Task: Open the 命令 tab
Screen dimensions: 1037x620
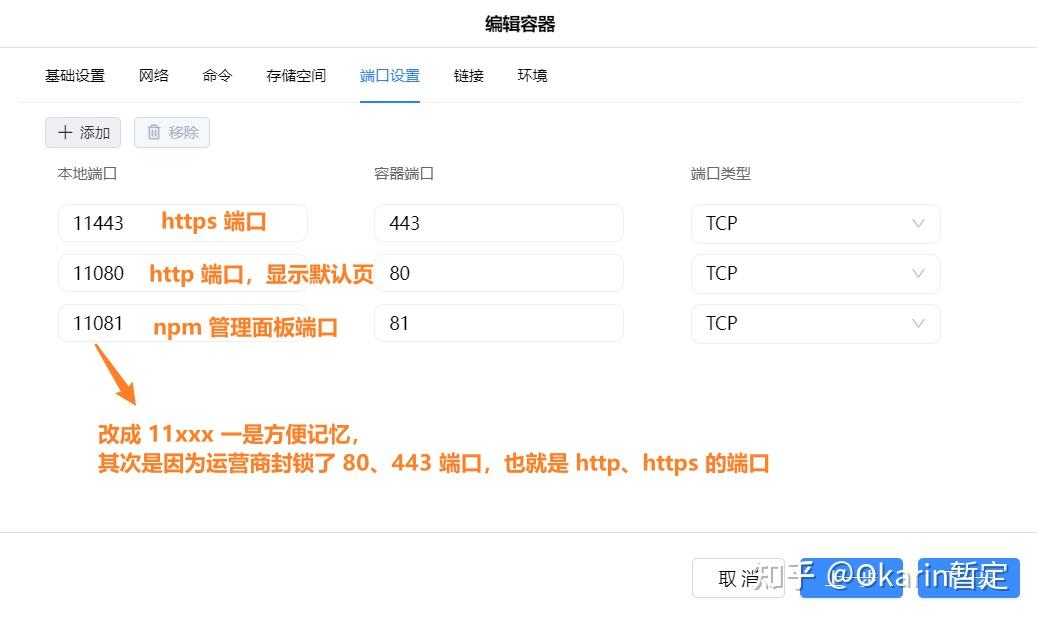Action: click(216, 75)
